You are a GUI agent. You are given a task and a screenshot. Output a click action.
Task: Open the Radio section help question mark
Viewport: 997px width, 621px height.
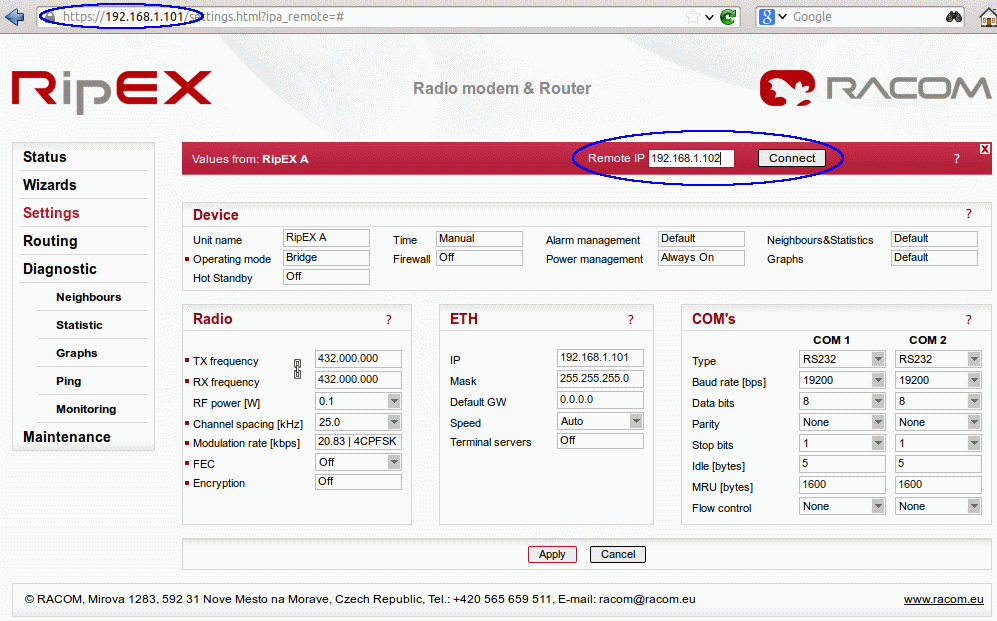tap(388, 320)
